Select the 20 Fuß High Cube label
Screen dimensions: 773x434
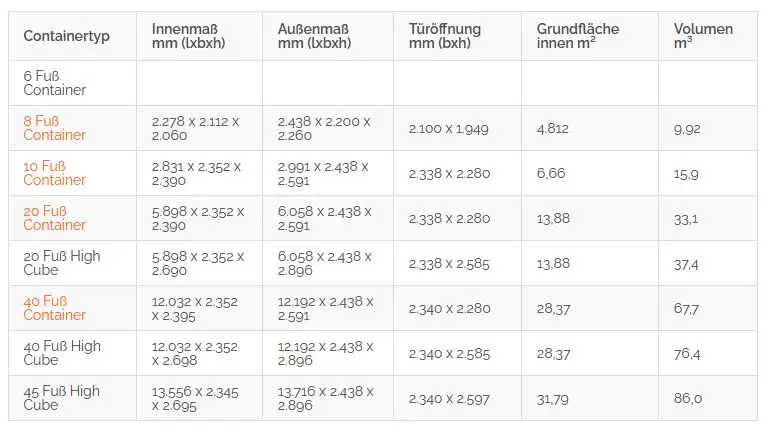coord(62,263)
